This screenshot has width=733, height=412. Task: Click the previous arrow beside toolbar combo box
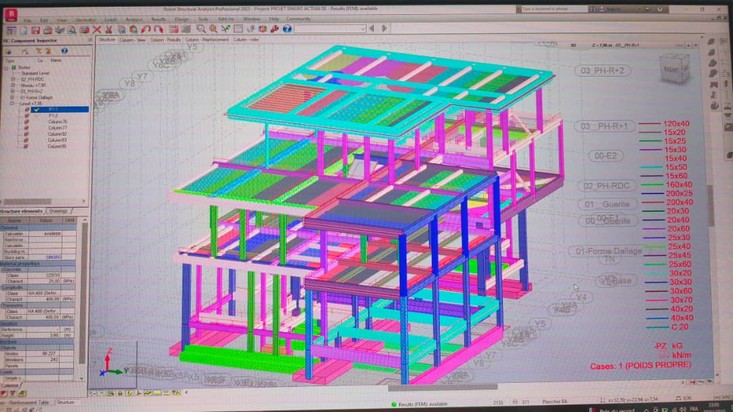click(x=372, y=29)
